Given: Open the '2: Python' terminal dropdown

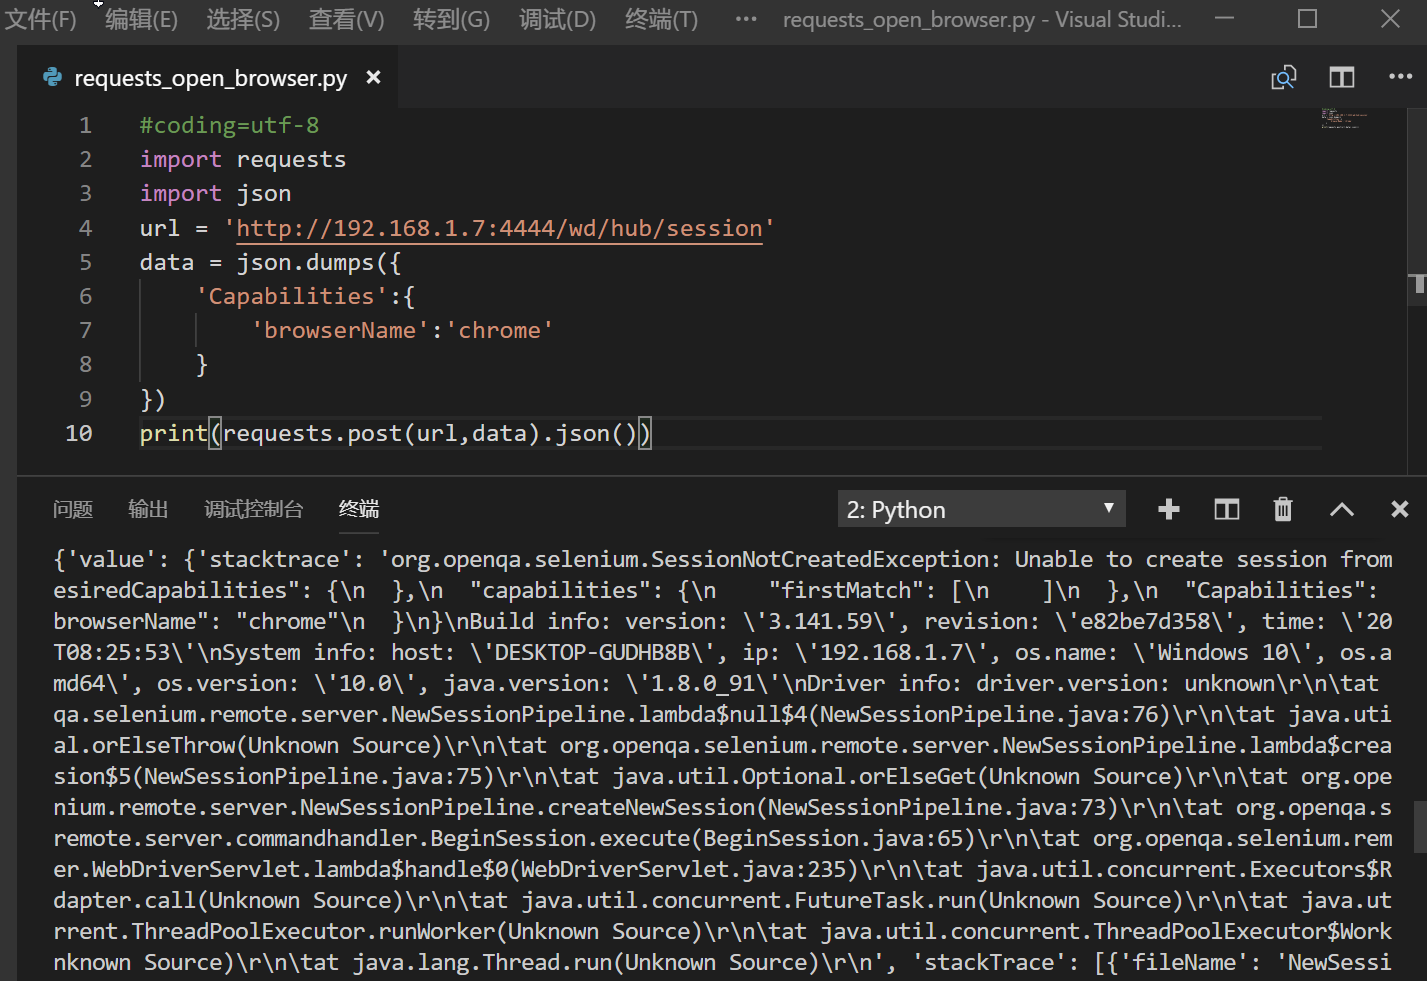Looking at the screenshot, I should (981, 509).
